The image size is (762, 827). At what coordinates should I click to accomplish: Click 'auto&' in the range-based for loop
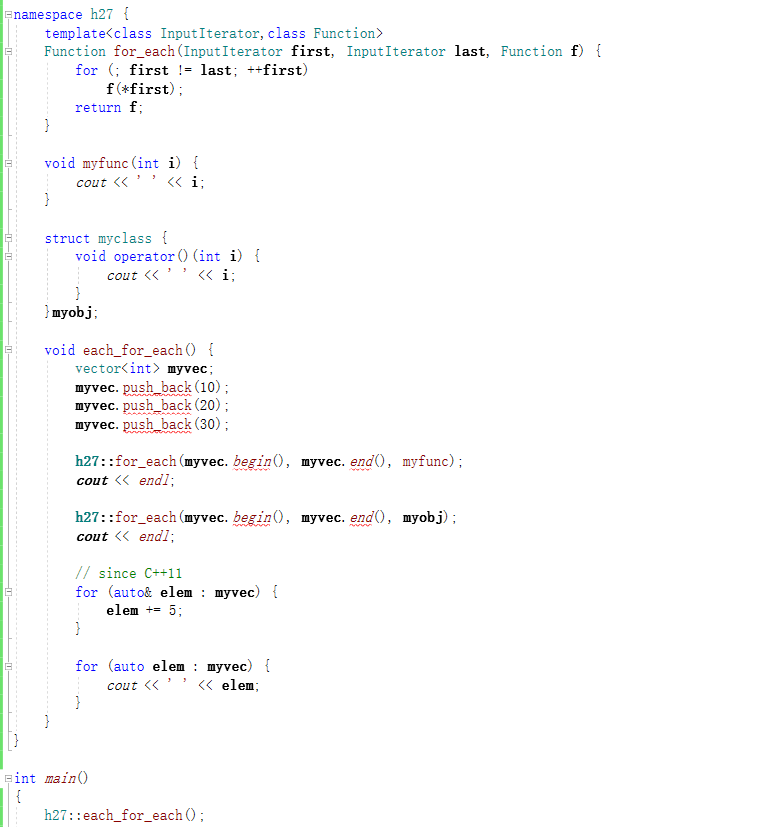click(x=132, y=592)
